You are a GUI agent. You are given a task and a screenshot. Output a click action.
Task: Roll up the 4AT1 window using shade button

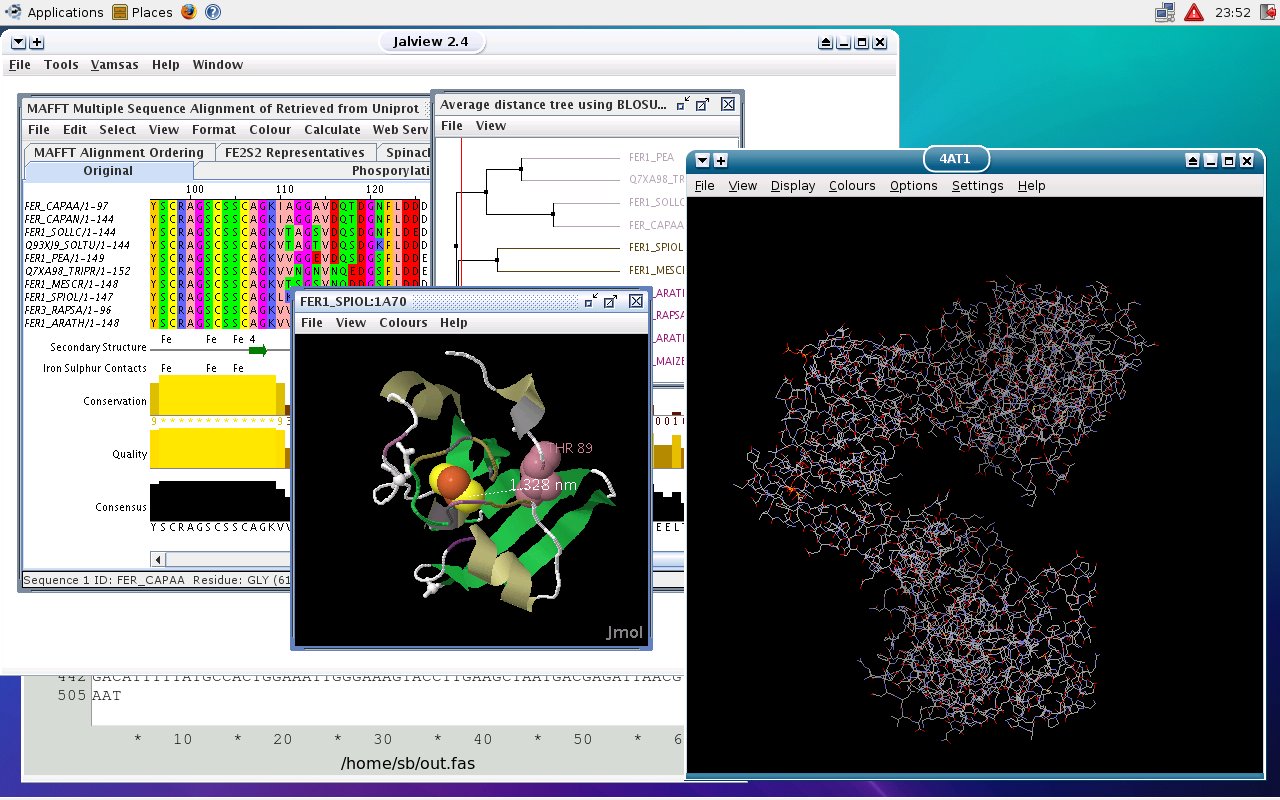point(1193,160)
